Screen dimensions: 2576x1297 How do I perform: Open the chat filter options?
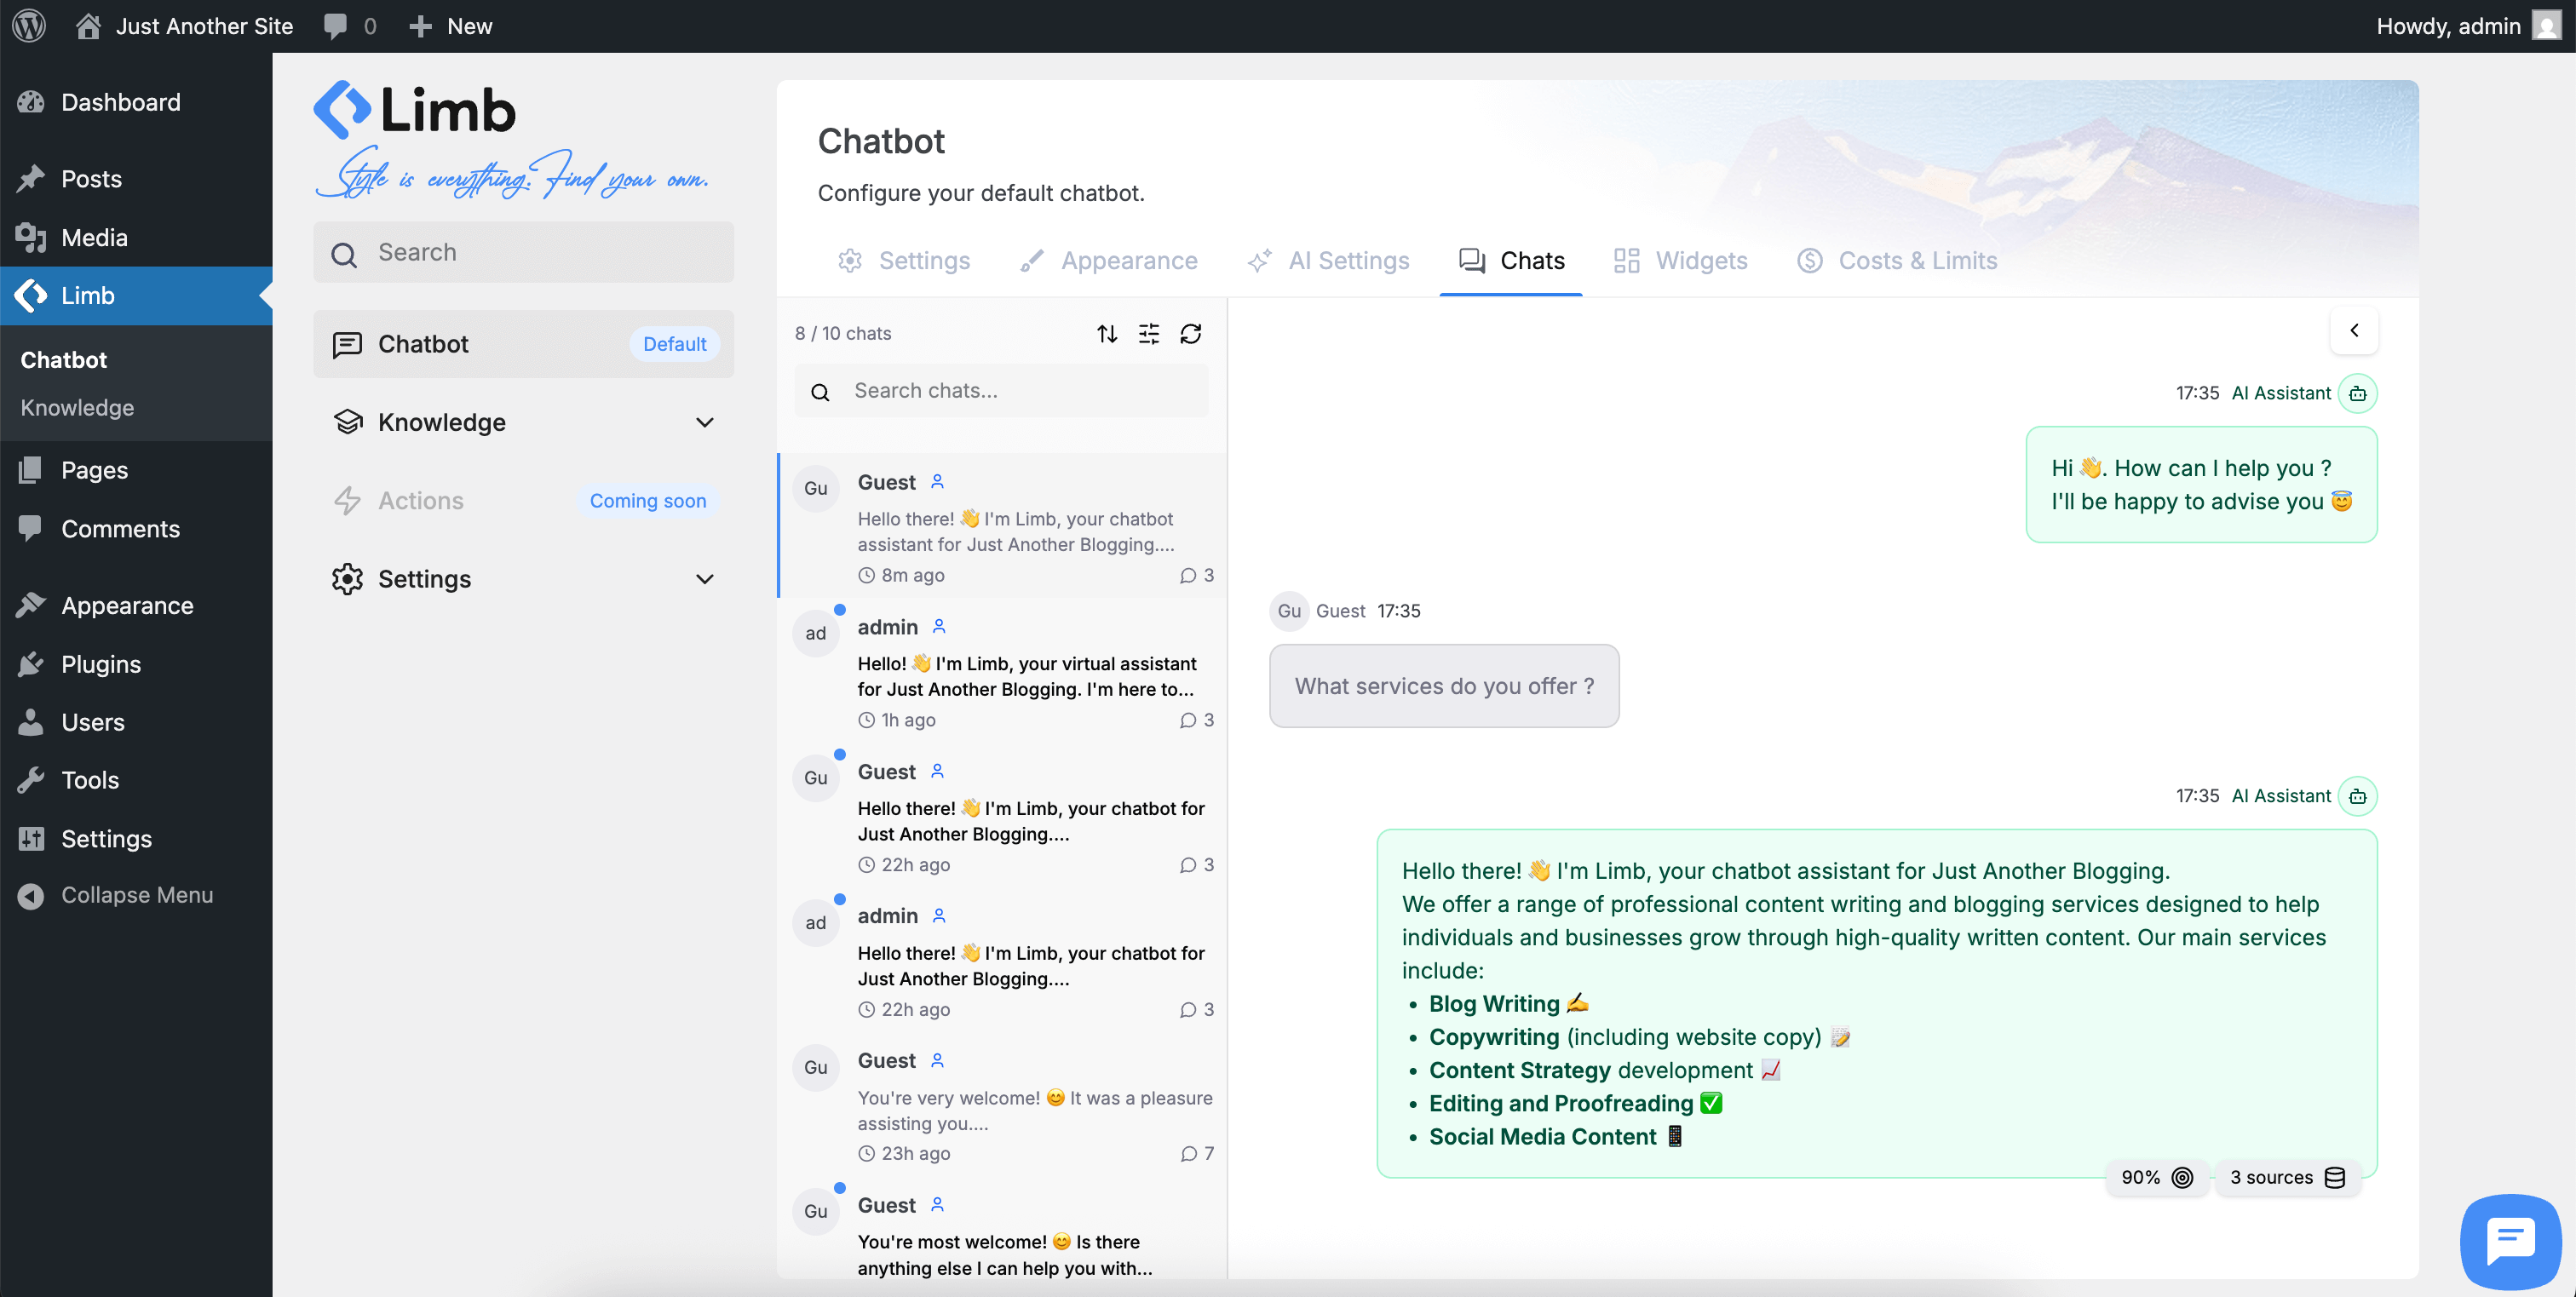pyautogui.click(x=1149, y=333)
